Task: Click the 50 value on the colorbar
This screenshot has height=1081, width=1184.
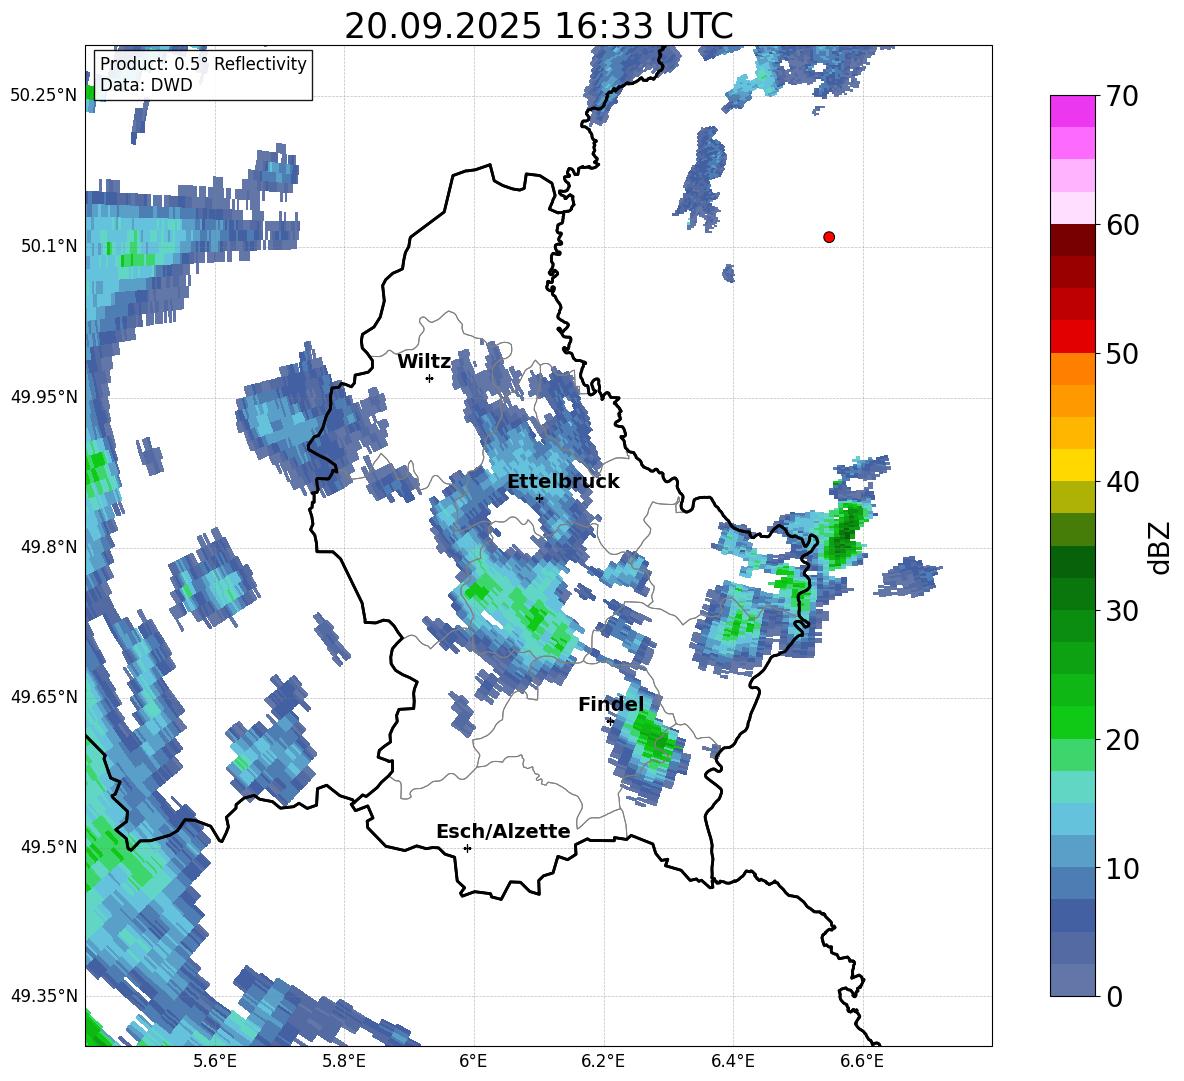Action: point(1122,353)
